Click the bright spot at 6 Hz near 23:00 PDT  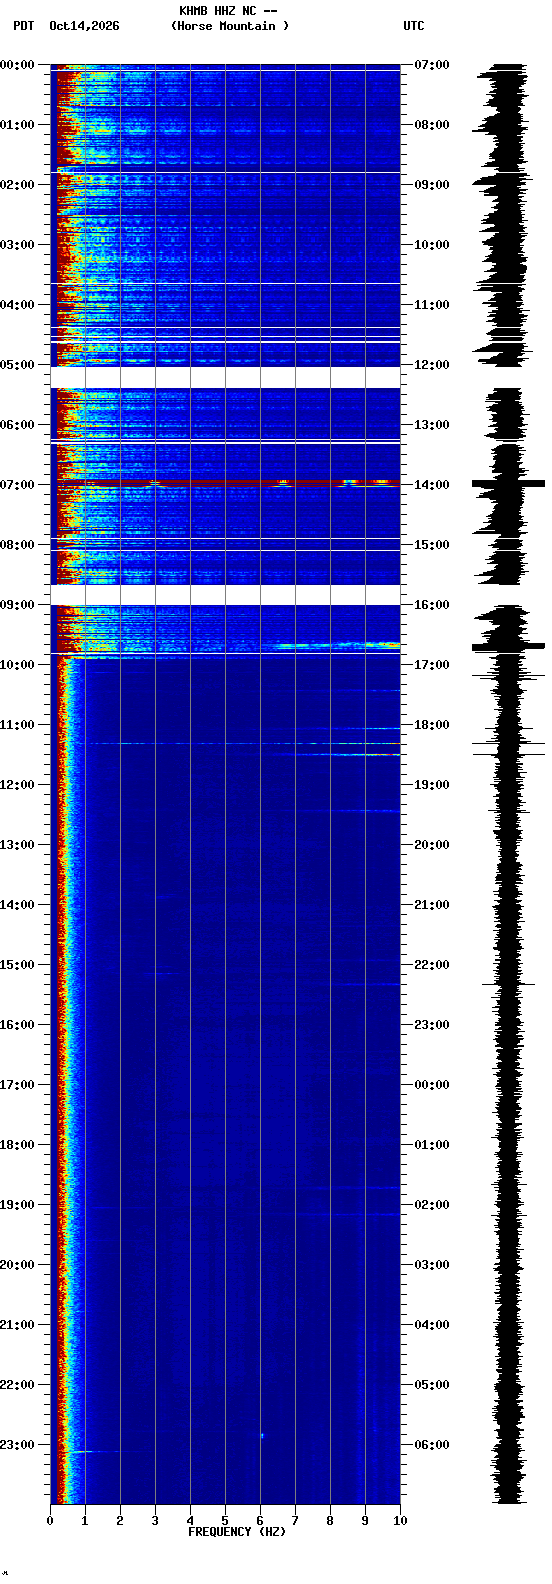coord(262,1435)
